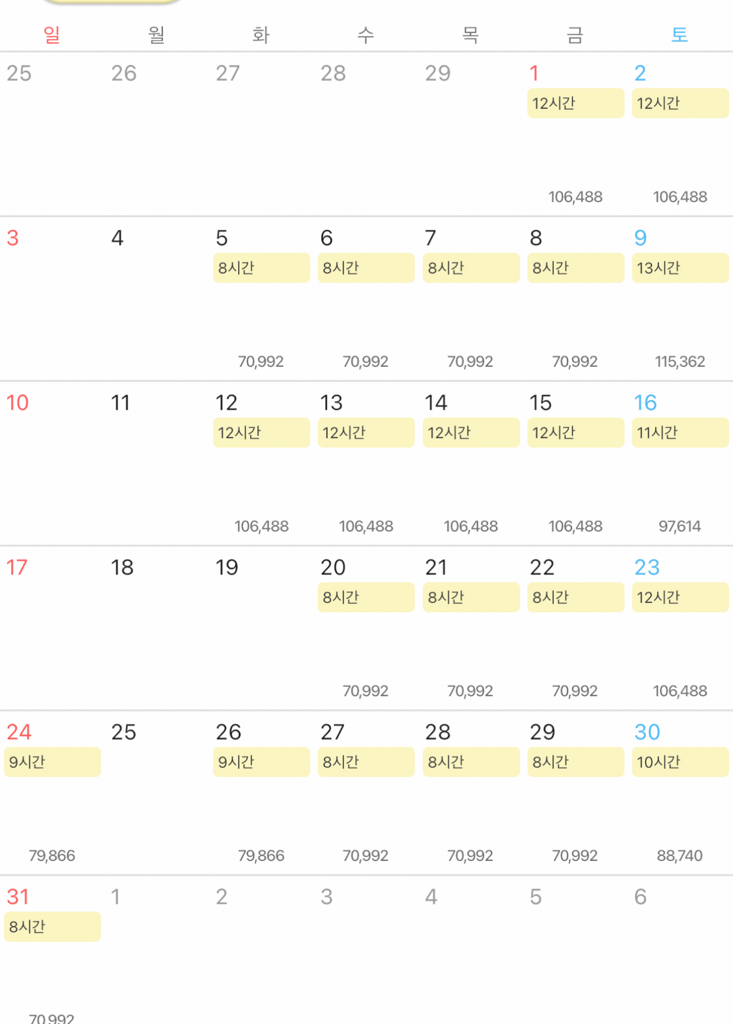Tap the 일 weekday header
This screenshot has width=733, height=1024.
[52, 35]
